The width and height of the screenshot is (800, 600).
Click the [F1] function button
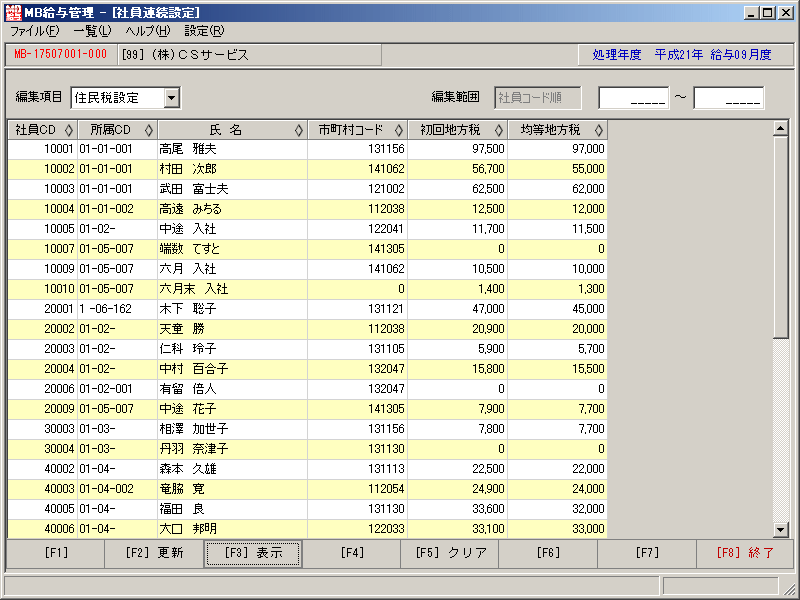56,553
